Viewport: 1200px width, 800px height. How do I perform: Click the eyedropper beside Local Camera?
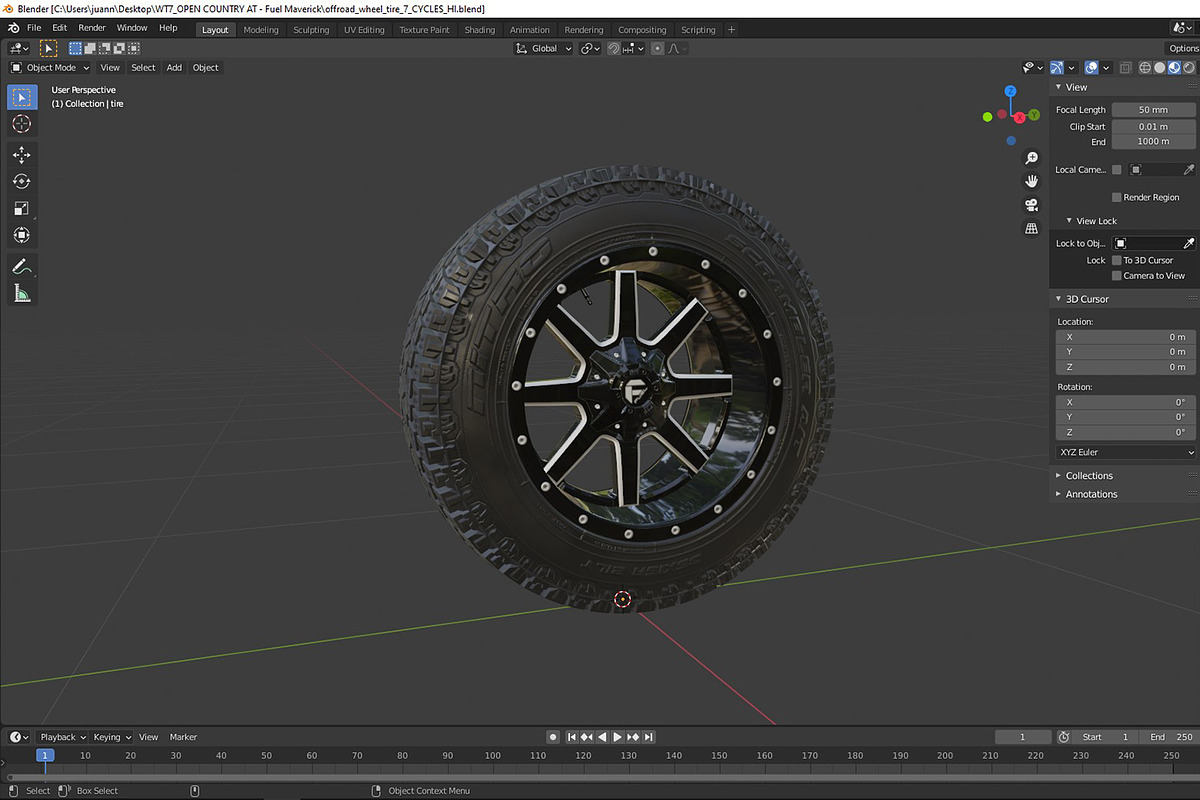[1189, 170]
